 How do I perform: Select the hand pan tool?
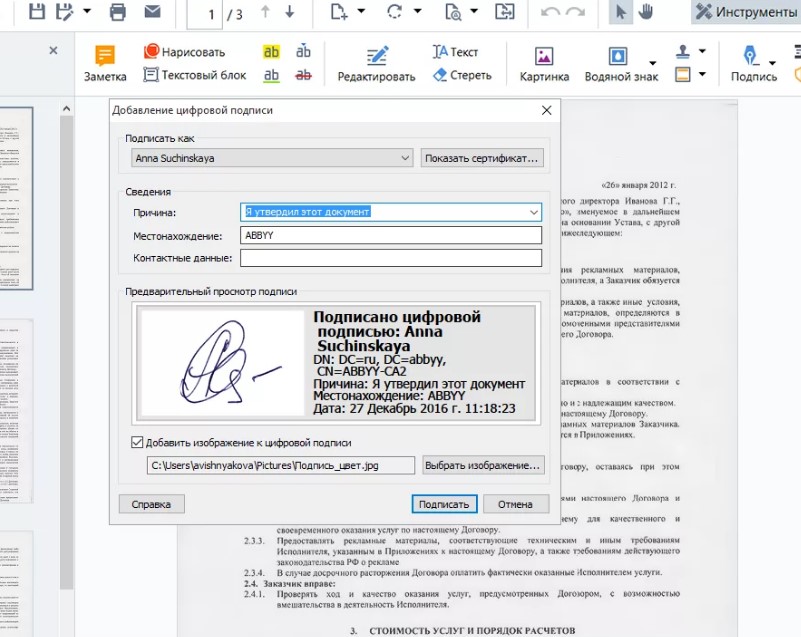pyautogui.click(x=646, y=13)
